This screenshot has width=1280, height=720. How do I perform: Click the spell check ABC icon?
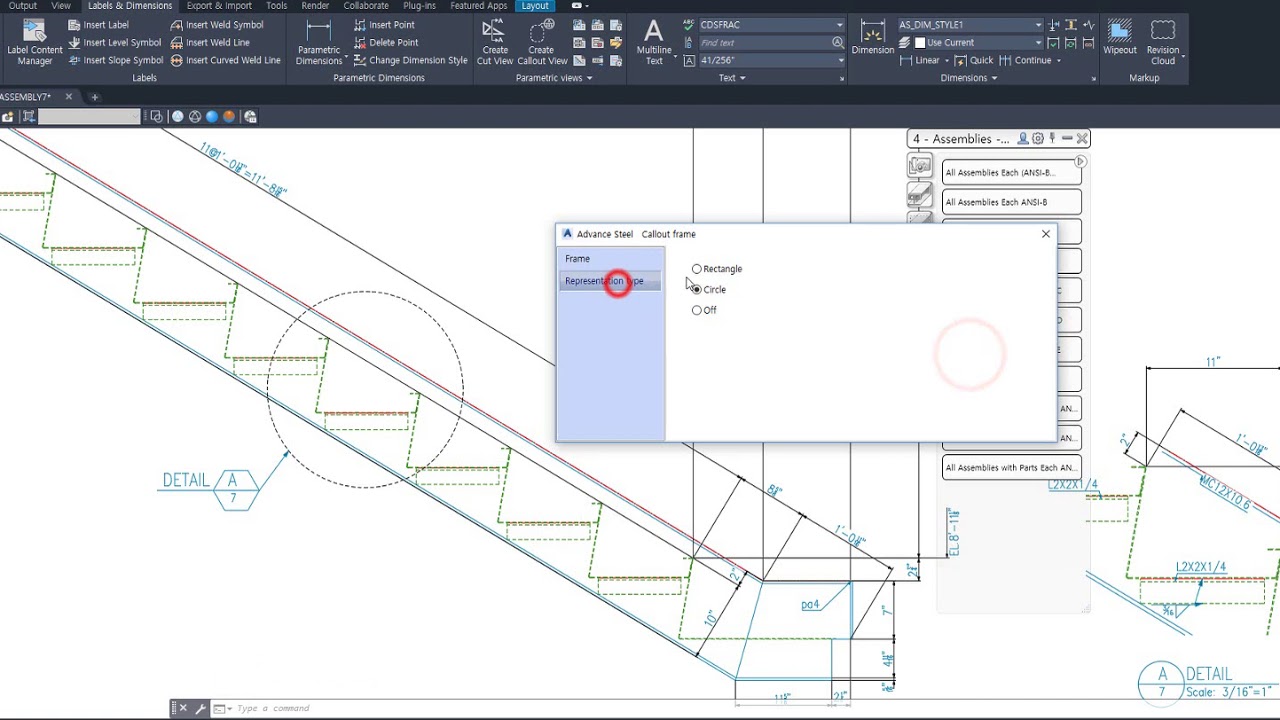[x=690, y=25]
